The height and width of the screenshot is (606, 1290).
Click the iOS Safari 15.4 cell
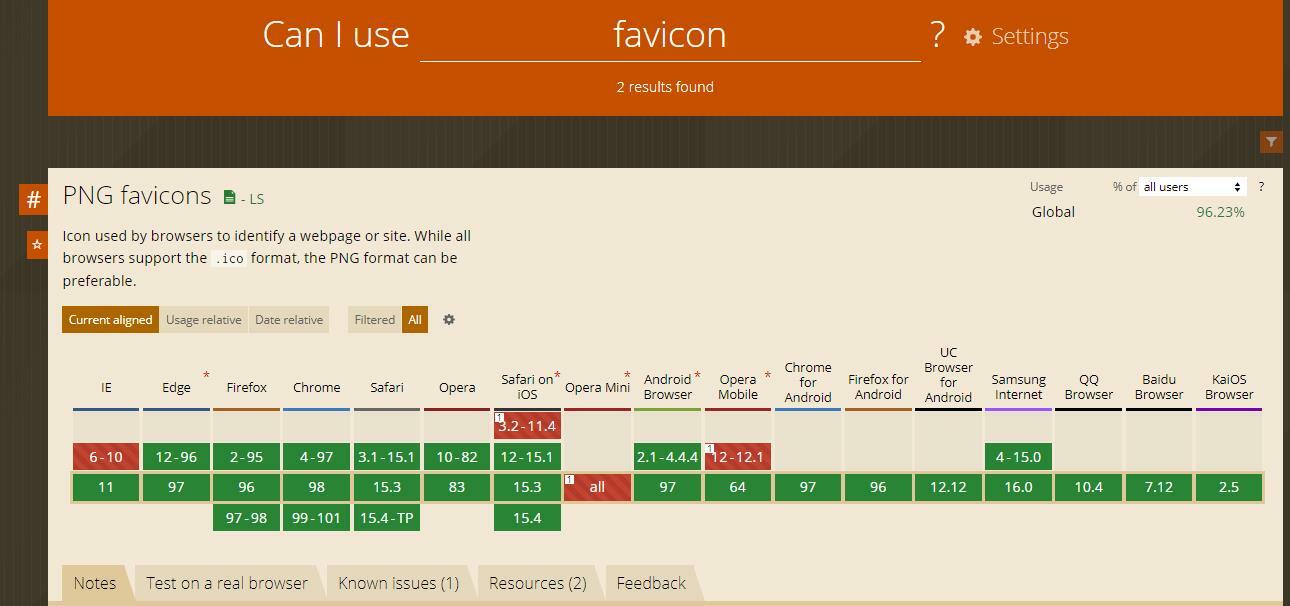click(x=527, y=518)
